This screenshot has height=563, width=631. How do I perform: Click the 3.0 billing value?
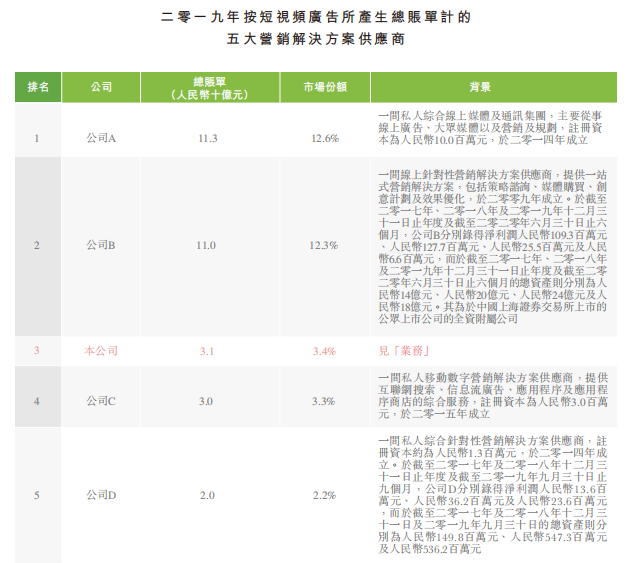point(206,402)
